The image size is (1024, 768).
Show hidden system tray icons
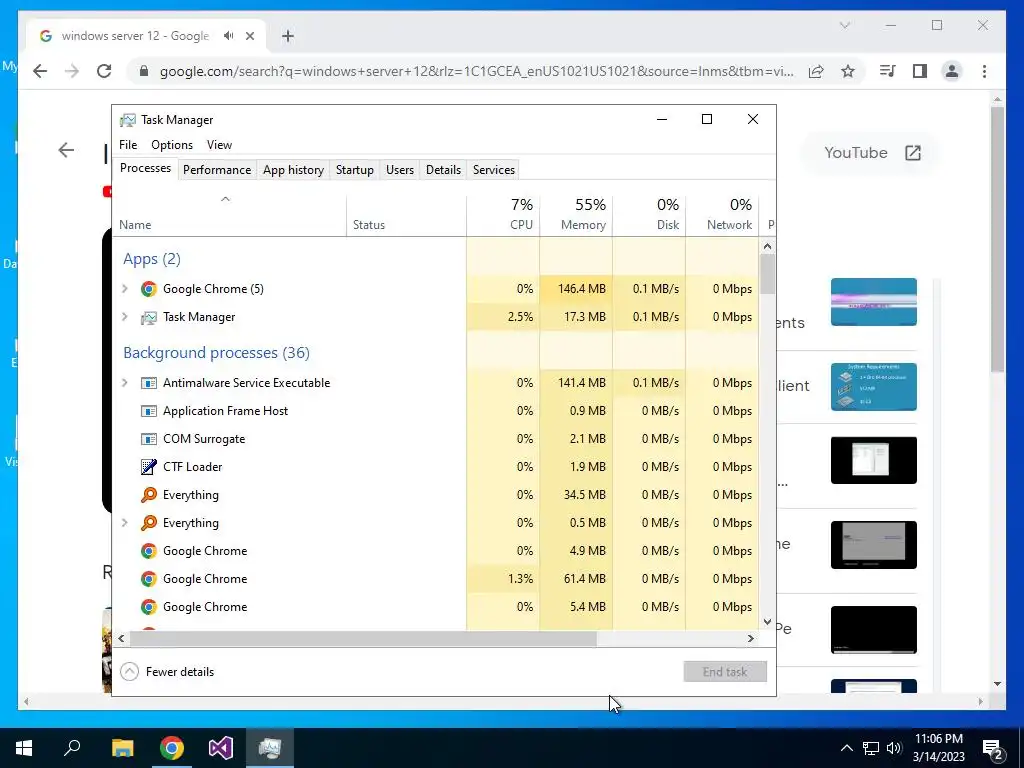846,748
